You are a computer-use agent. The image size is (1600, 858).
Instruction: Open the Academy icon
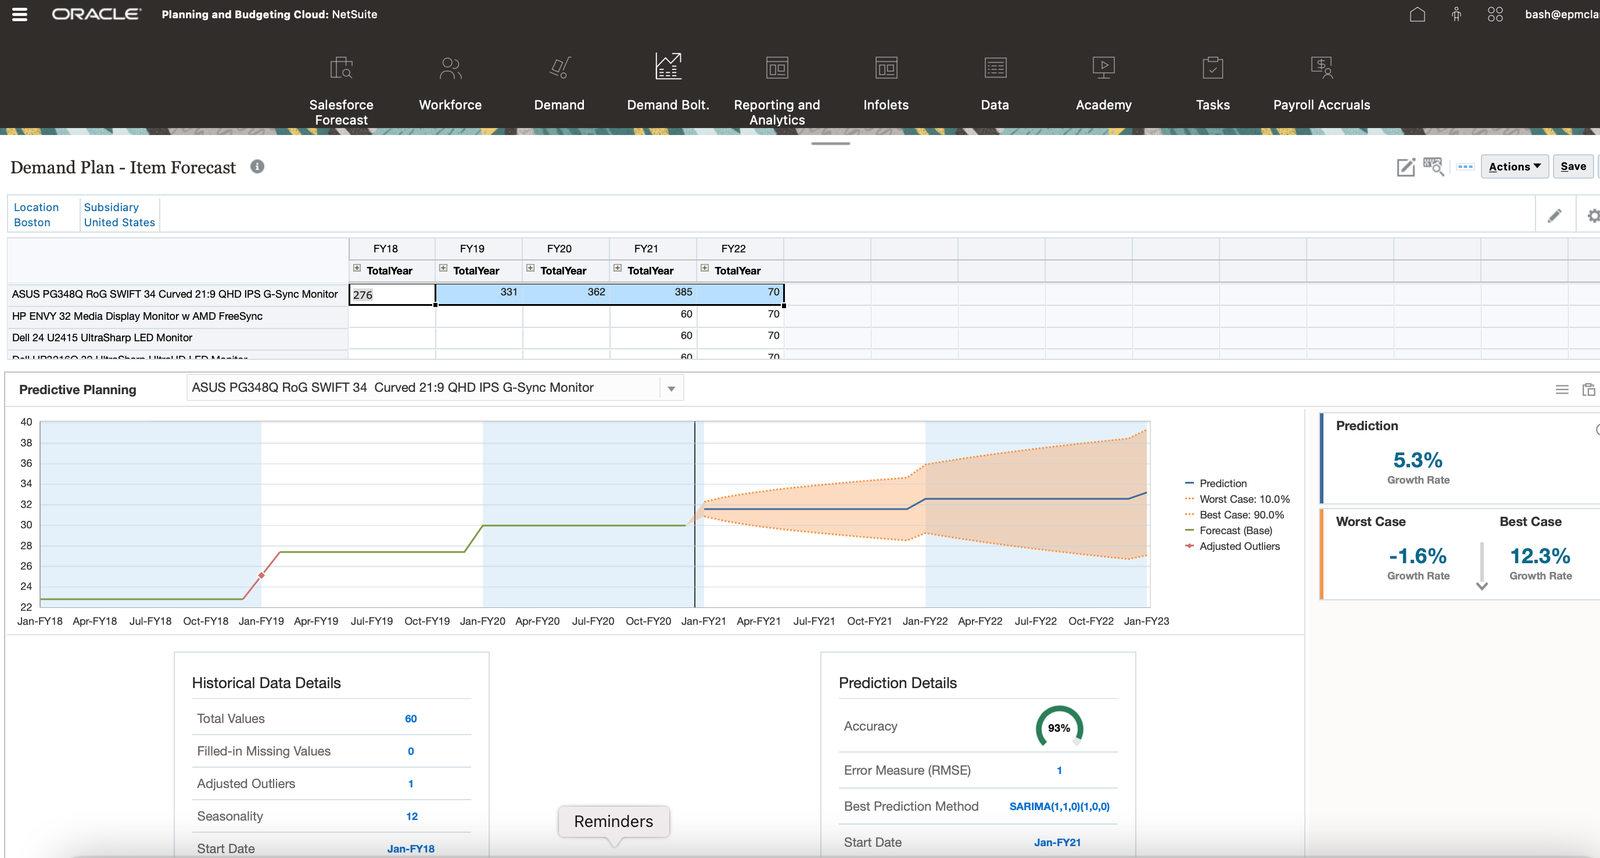pos(1104,67)
